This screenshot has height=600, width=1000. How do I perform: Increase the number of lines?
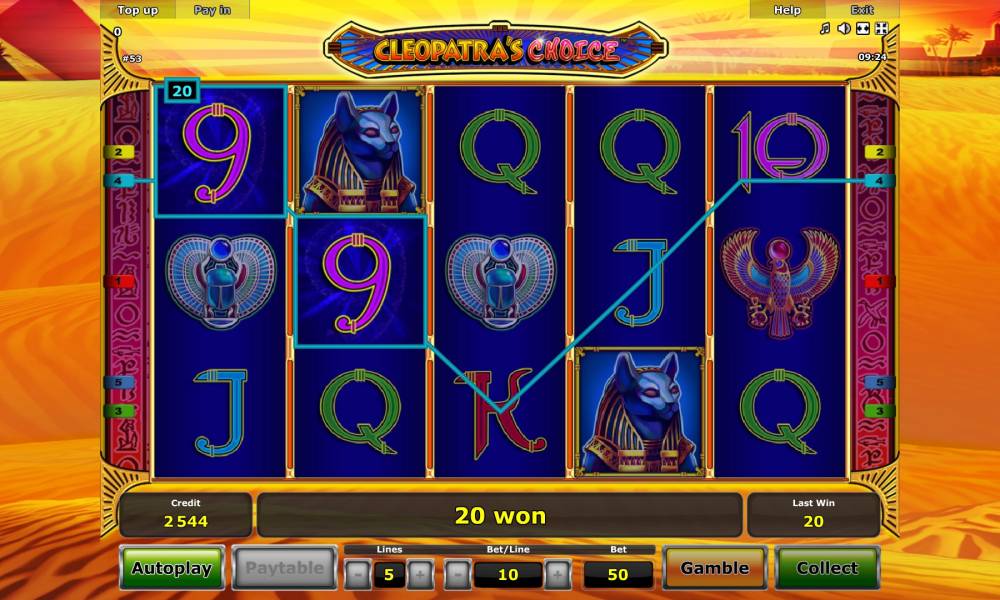(x=420, y=574)
